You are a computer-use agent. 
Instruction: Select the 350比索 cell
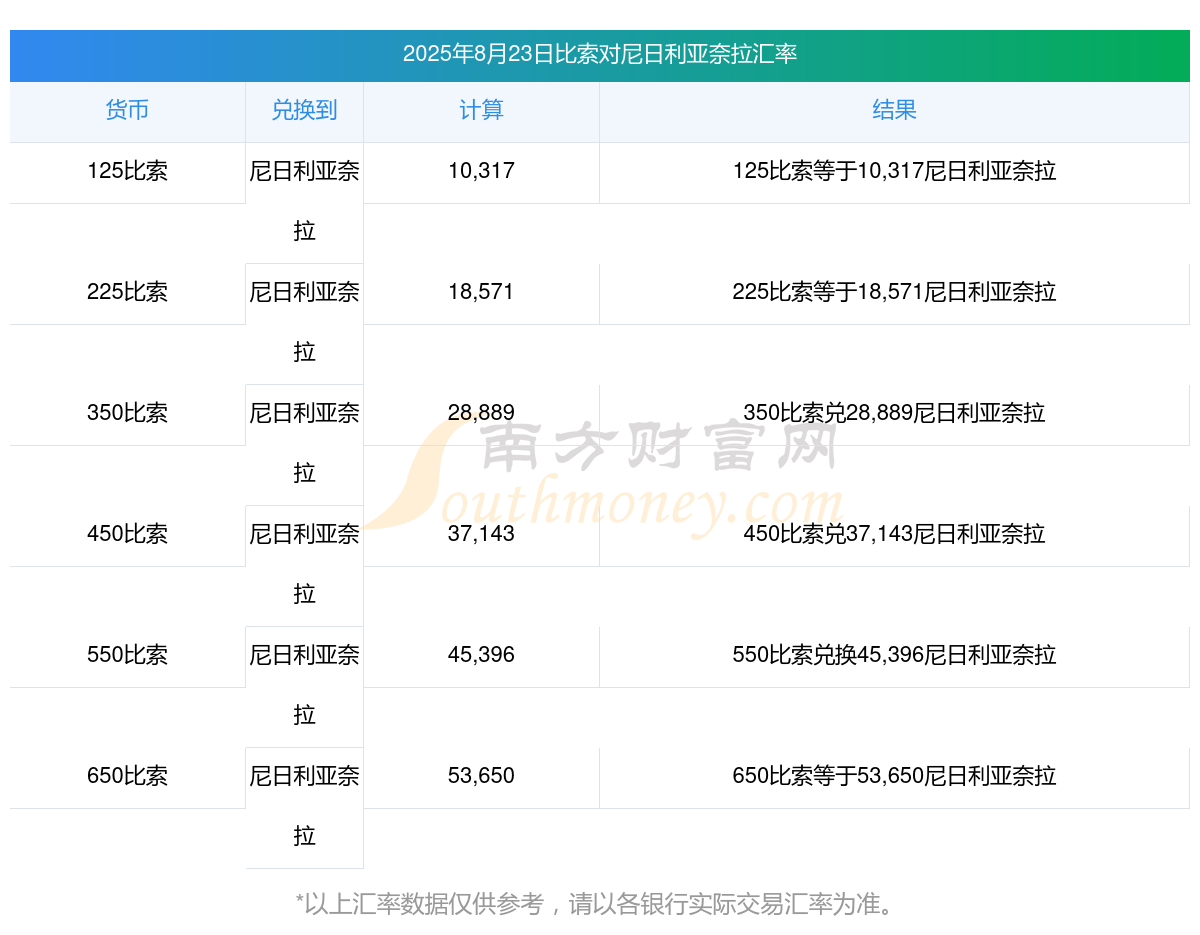tap(127, 413)
